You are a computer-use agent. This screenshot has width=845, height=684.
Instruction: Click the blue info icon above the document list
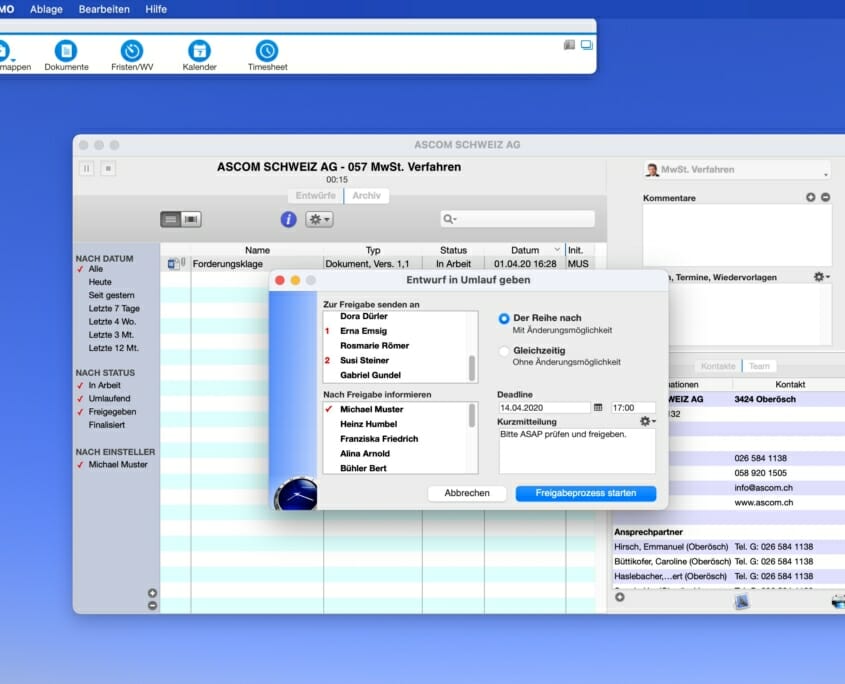pos(288,219)
